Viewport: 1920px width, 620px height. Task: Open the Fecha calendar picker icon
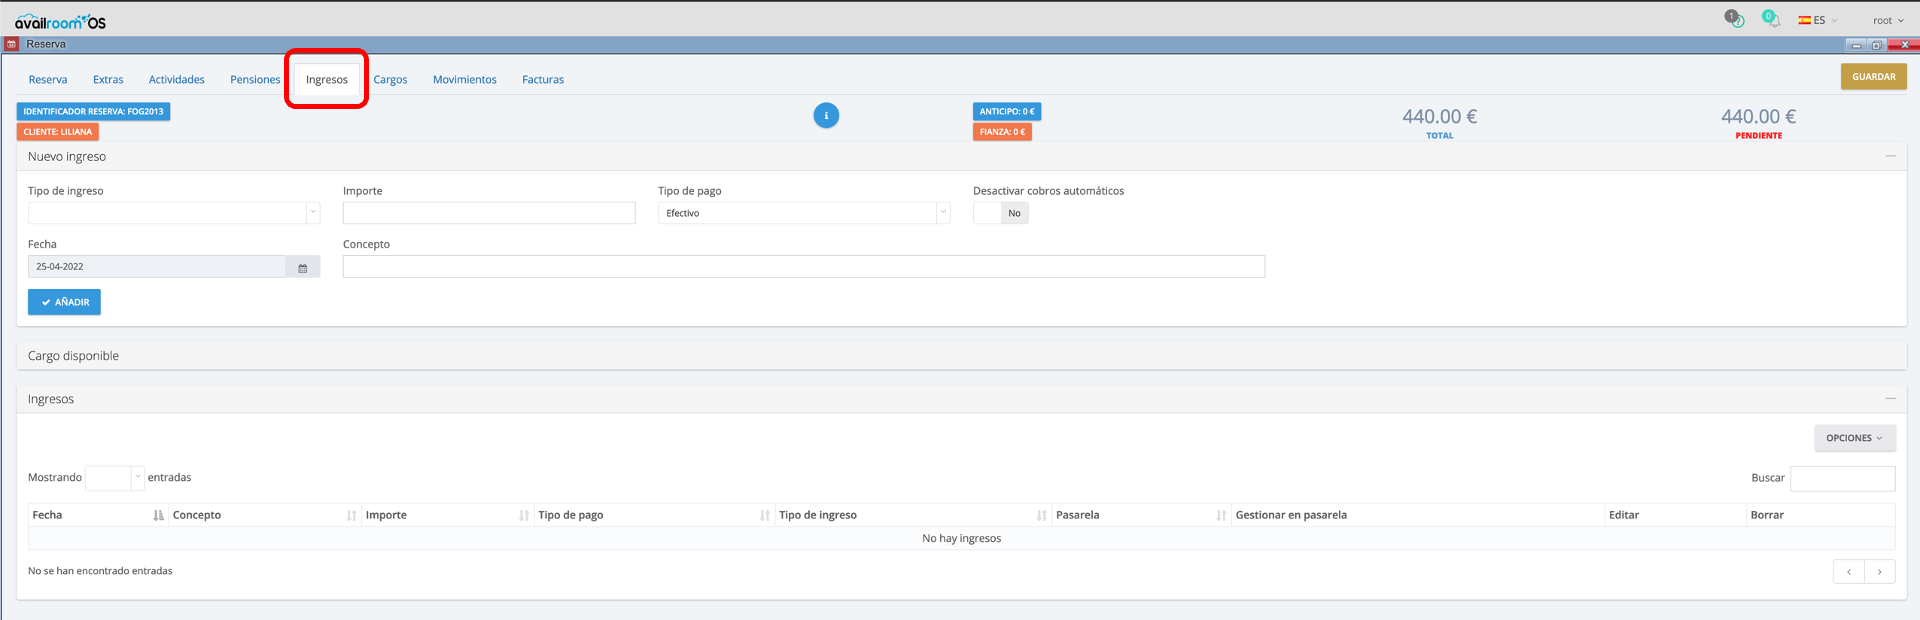303,267
